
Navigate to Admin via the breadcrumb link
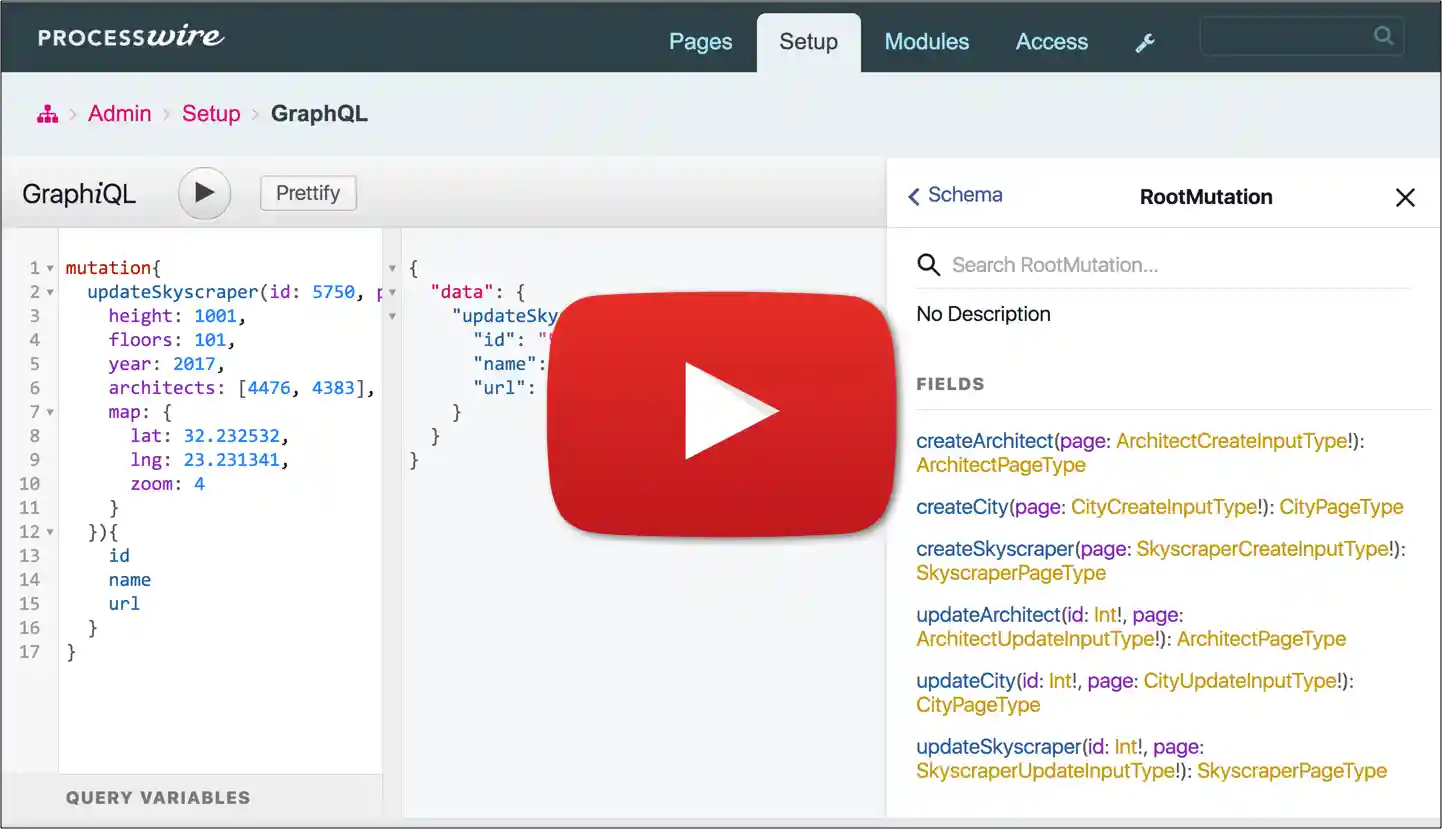(x=119, y=114)
